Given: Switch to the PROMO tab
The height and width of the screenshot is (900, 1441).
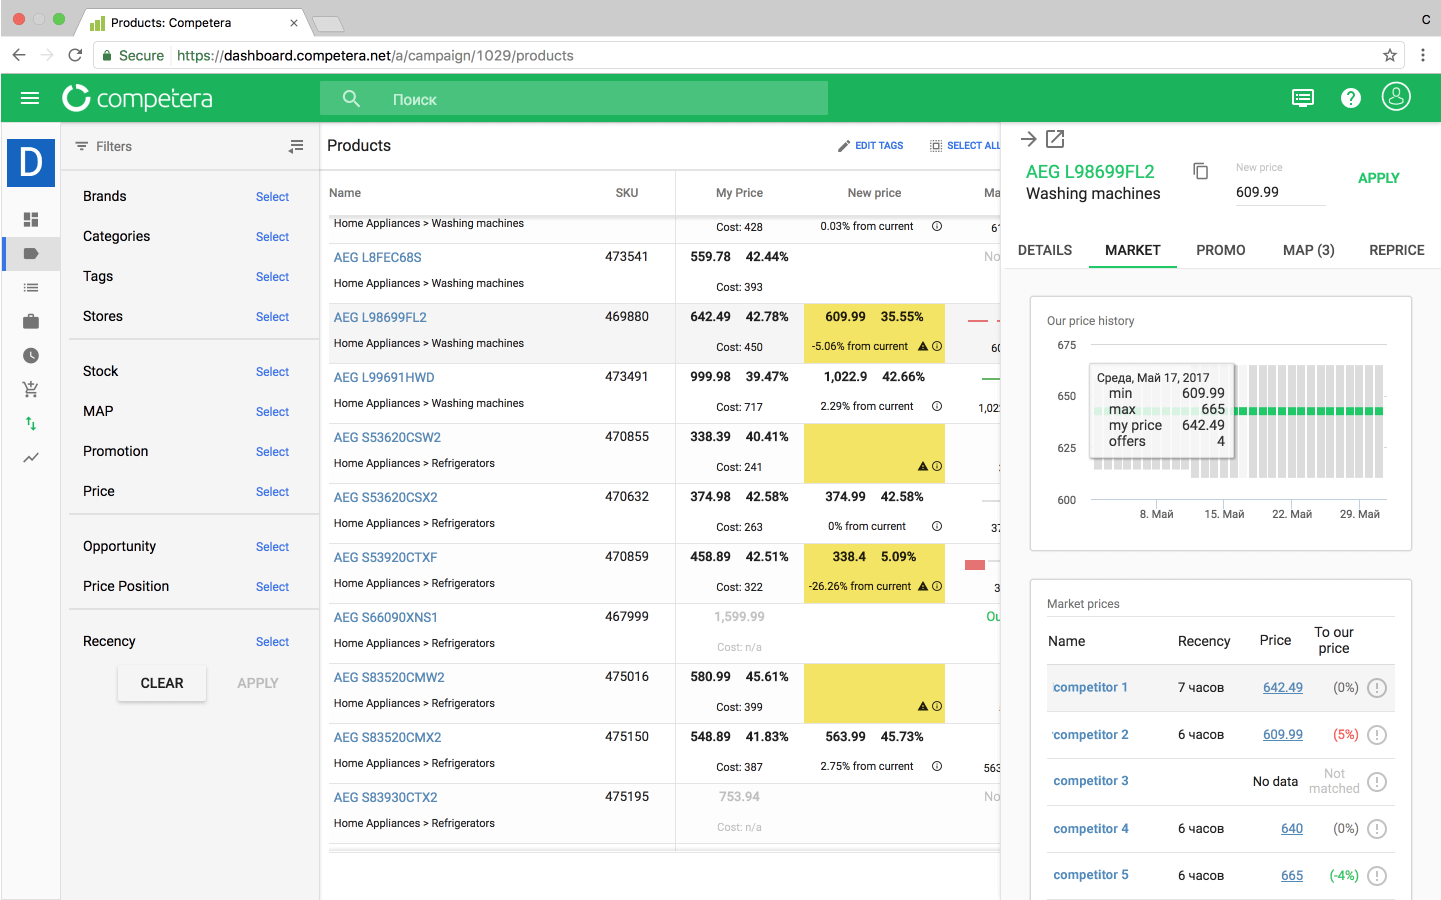Looking at the screenshot, I should pos(1220,250).
